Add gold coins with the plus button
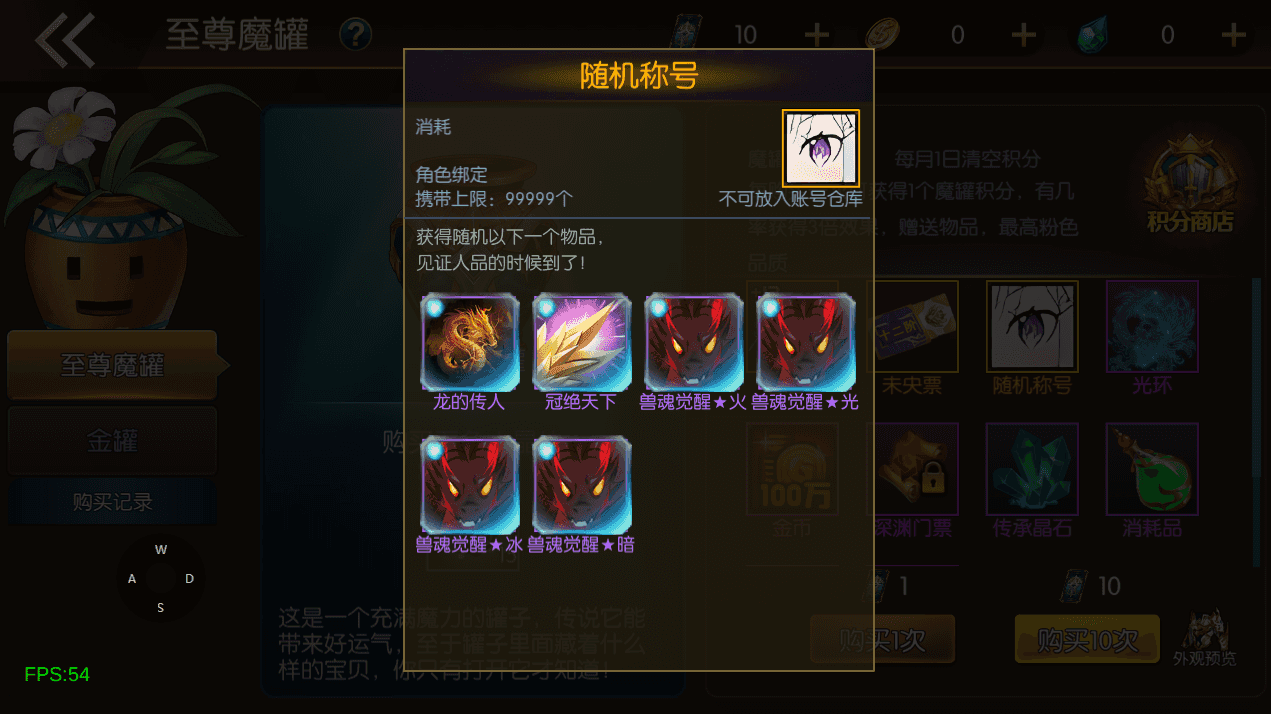Viewport: 1271px width, 714px height. point(1024,35)
